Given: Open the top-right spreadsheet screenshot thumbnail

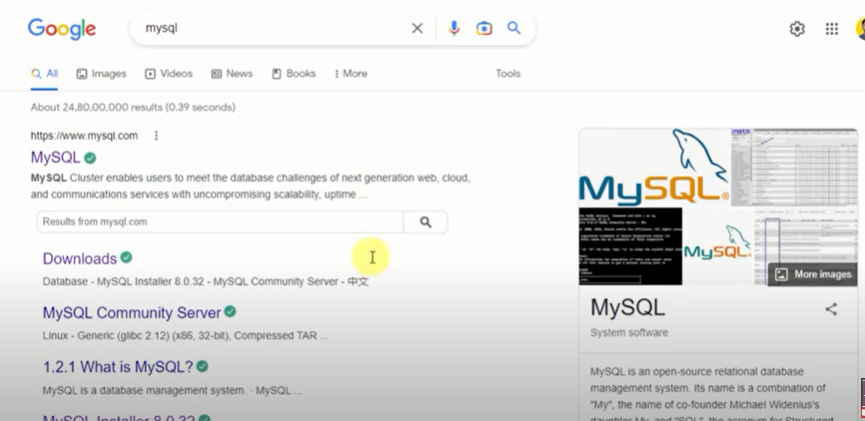Looking at the screenshot, I should 794,167.
